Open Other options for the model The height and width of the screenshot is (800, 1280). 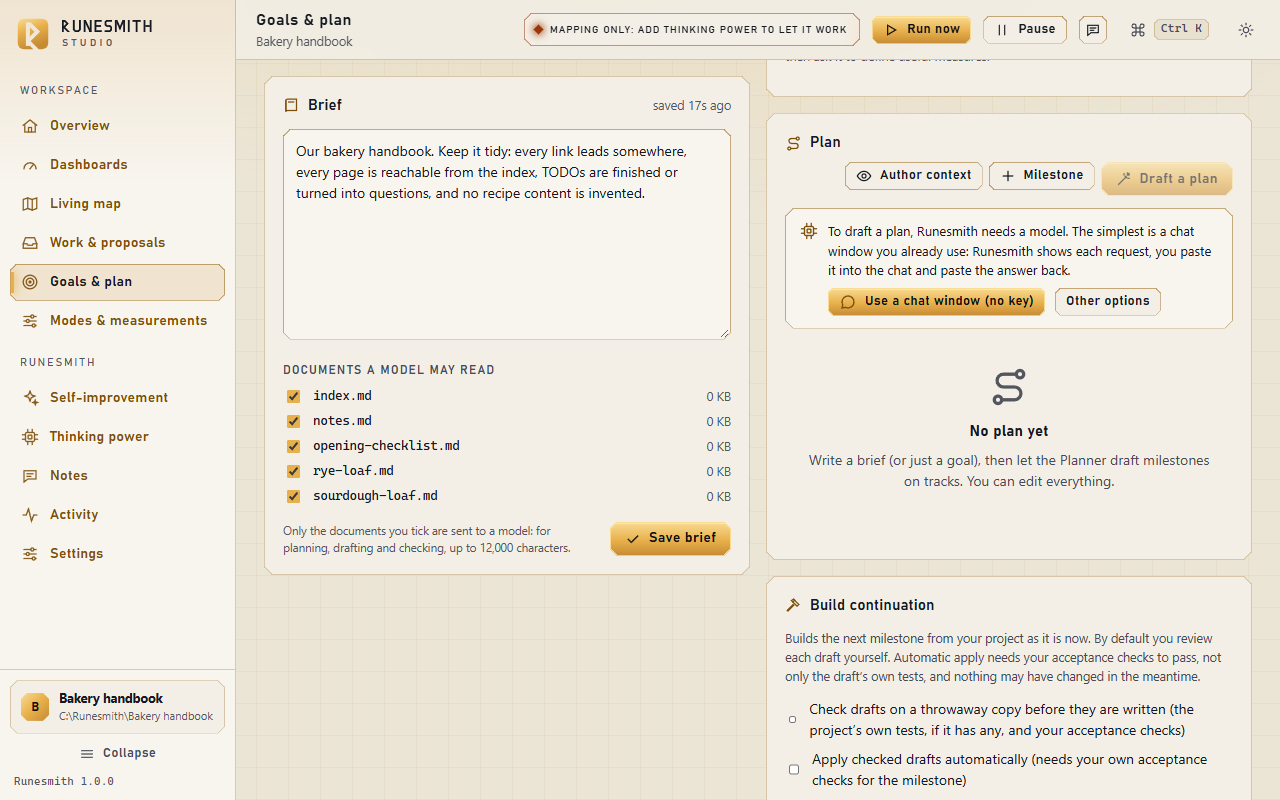click(x=1108, y=302)
